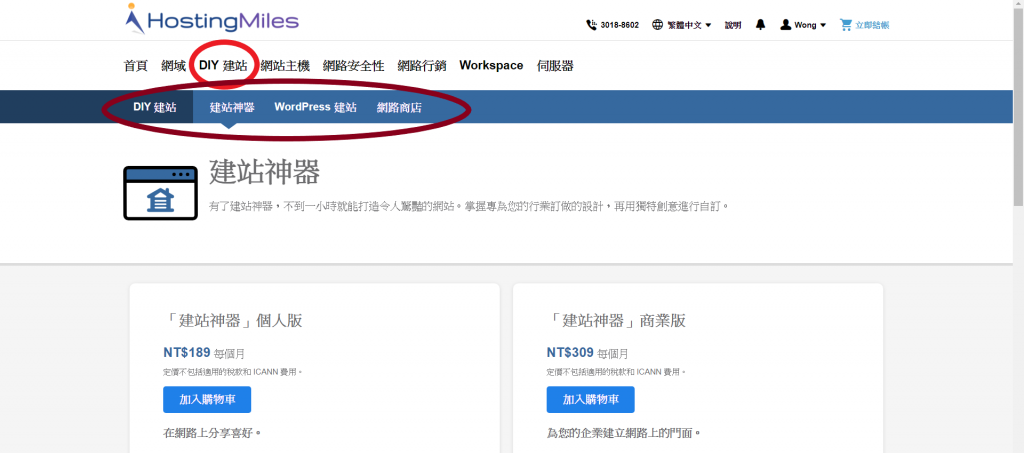
Task: Go to the 首頁 menu item
Action: (x=136, y=66)
